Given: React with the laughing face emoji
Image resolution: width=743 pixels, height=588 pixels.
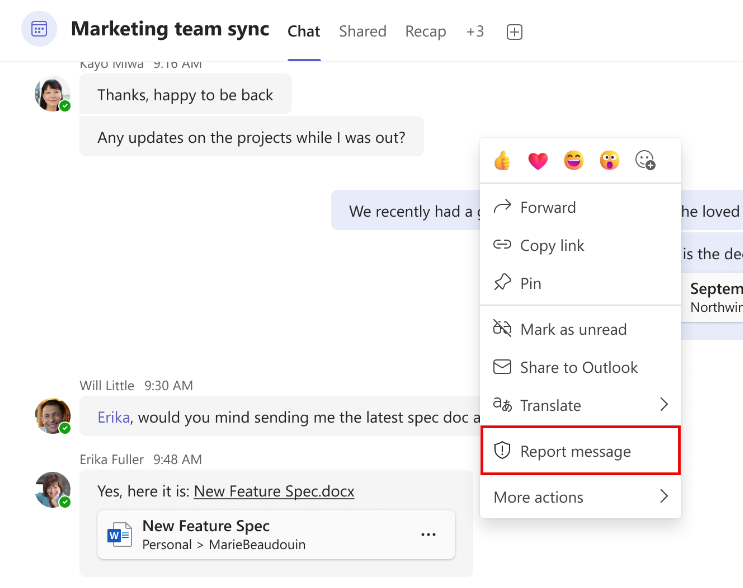Looking at the screenshot, I should tap(573, 160).
